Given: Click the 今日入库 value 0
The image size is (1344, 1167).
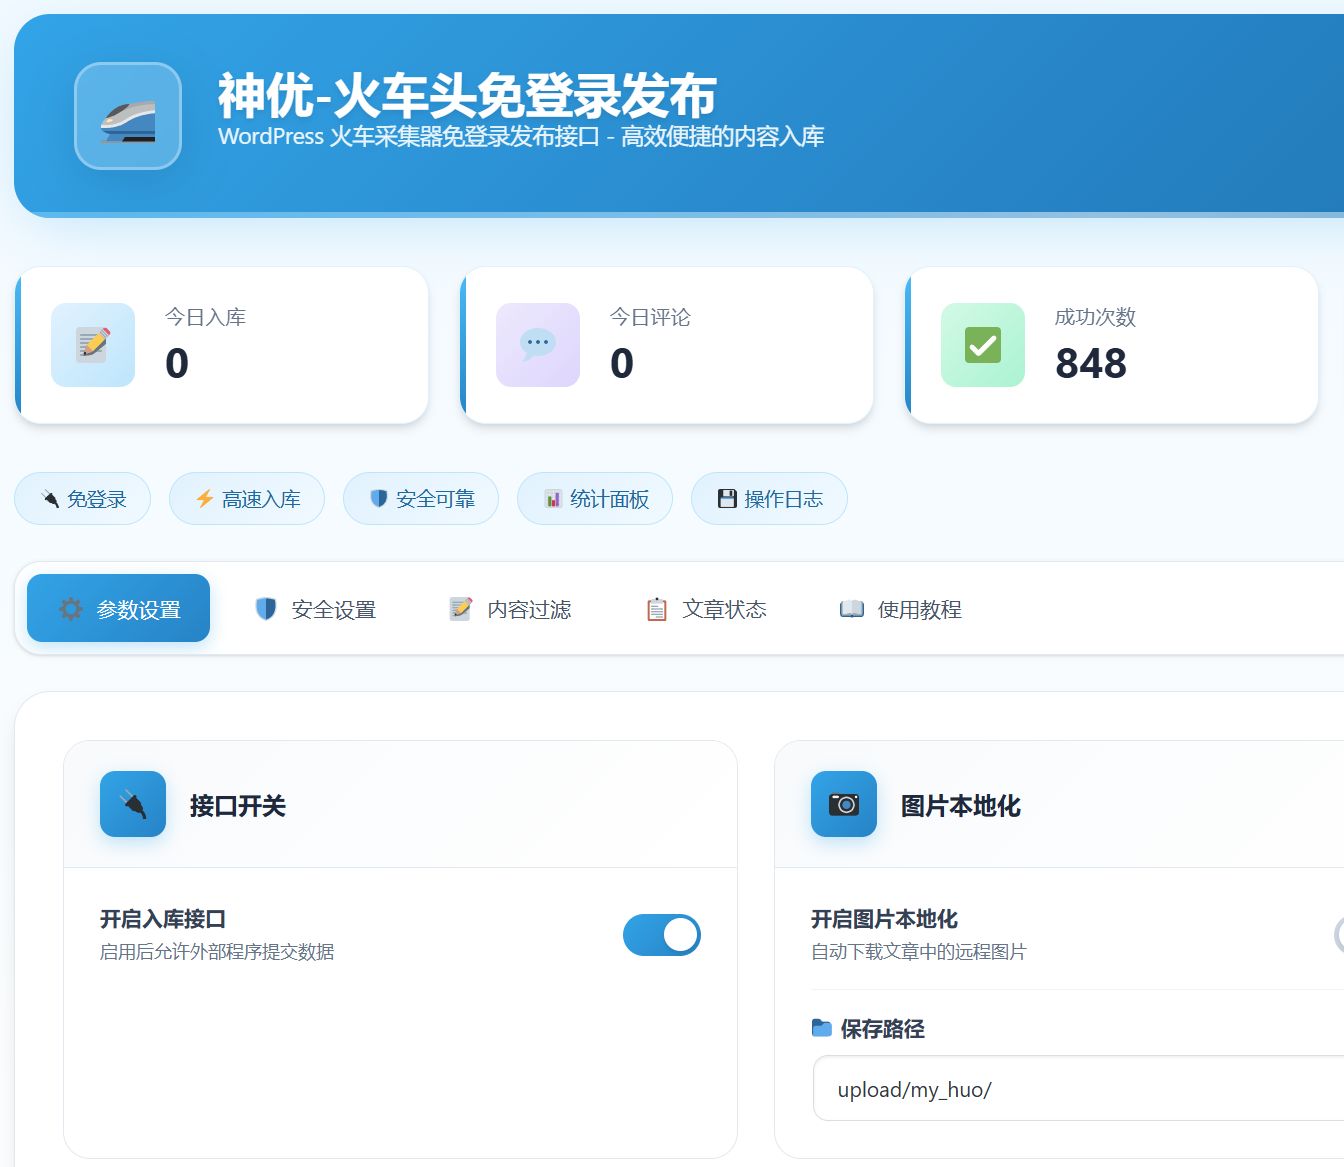Looking at the screenshot, I should (177, 363).
